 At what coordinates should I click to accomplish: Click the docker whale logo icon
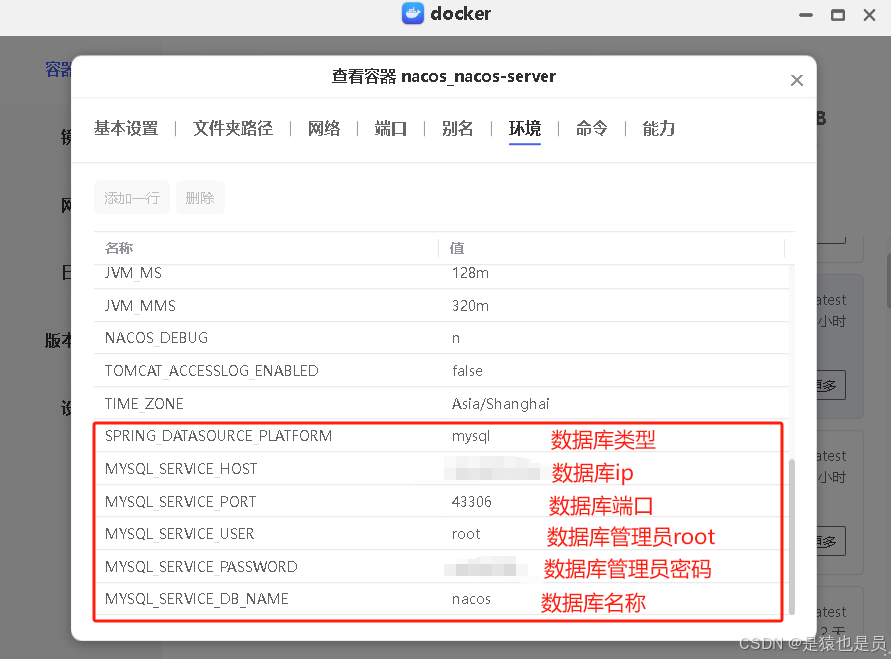pos(413,13)
